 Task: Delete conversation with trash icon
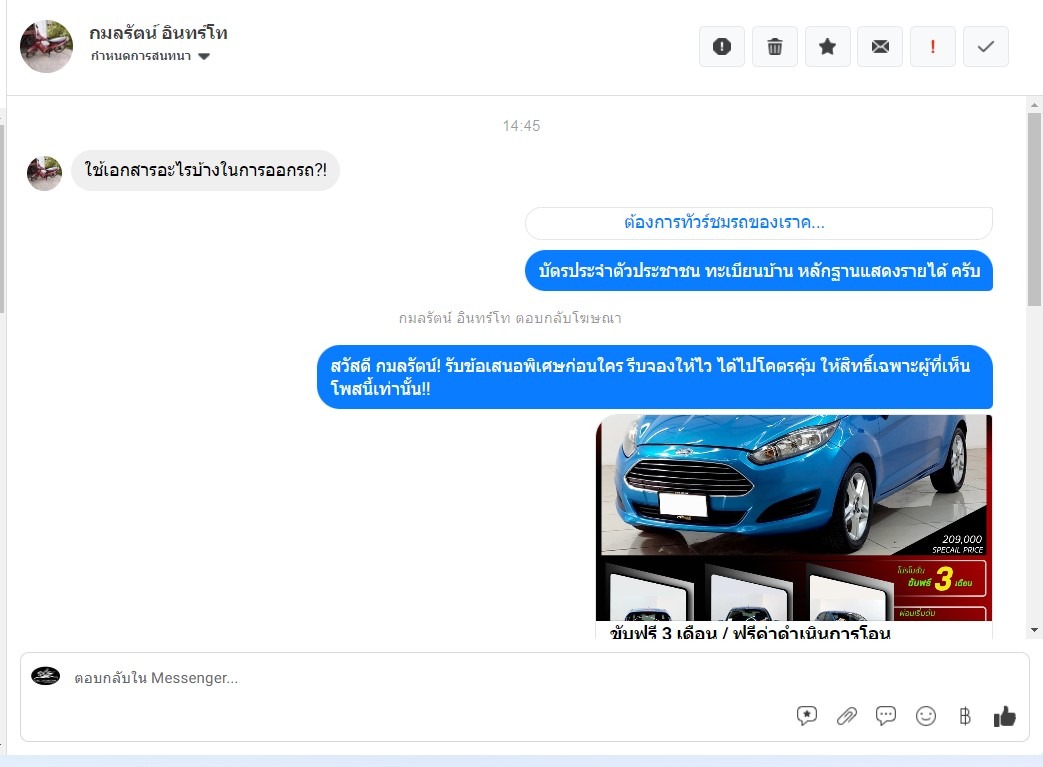pyautogui.click(x=774, y=47)
